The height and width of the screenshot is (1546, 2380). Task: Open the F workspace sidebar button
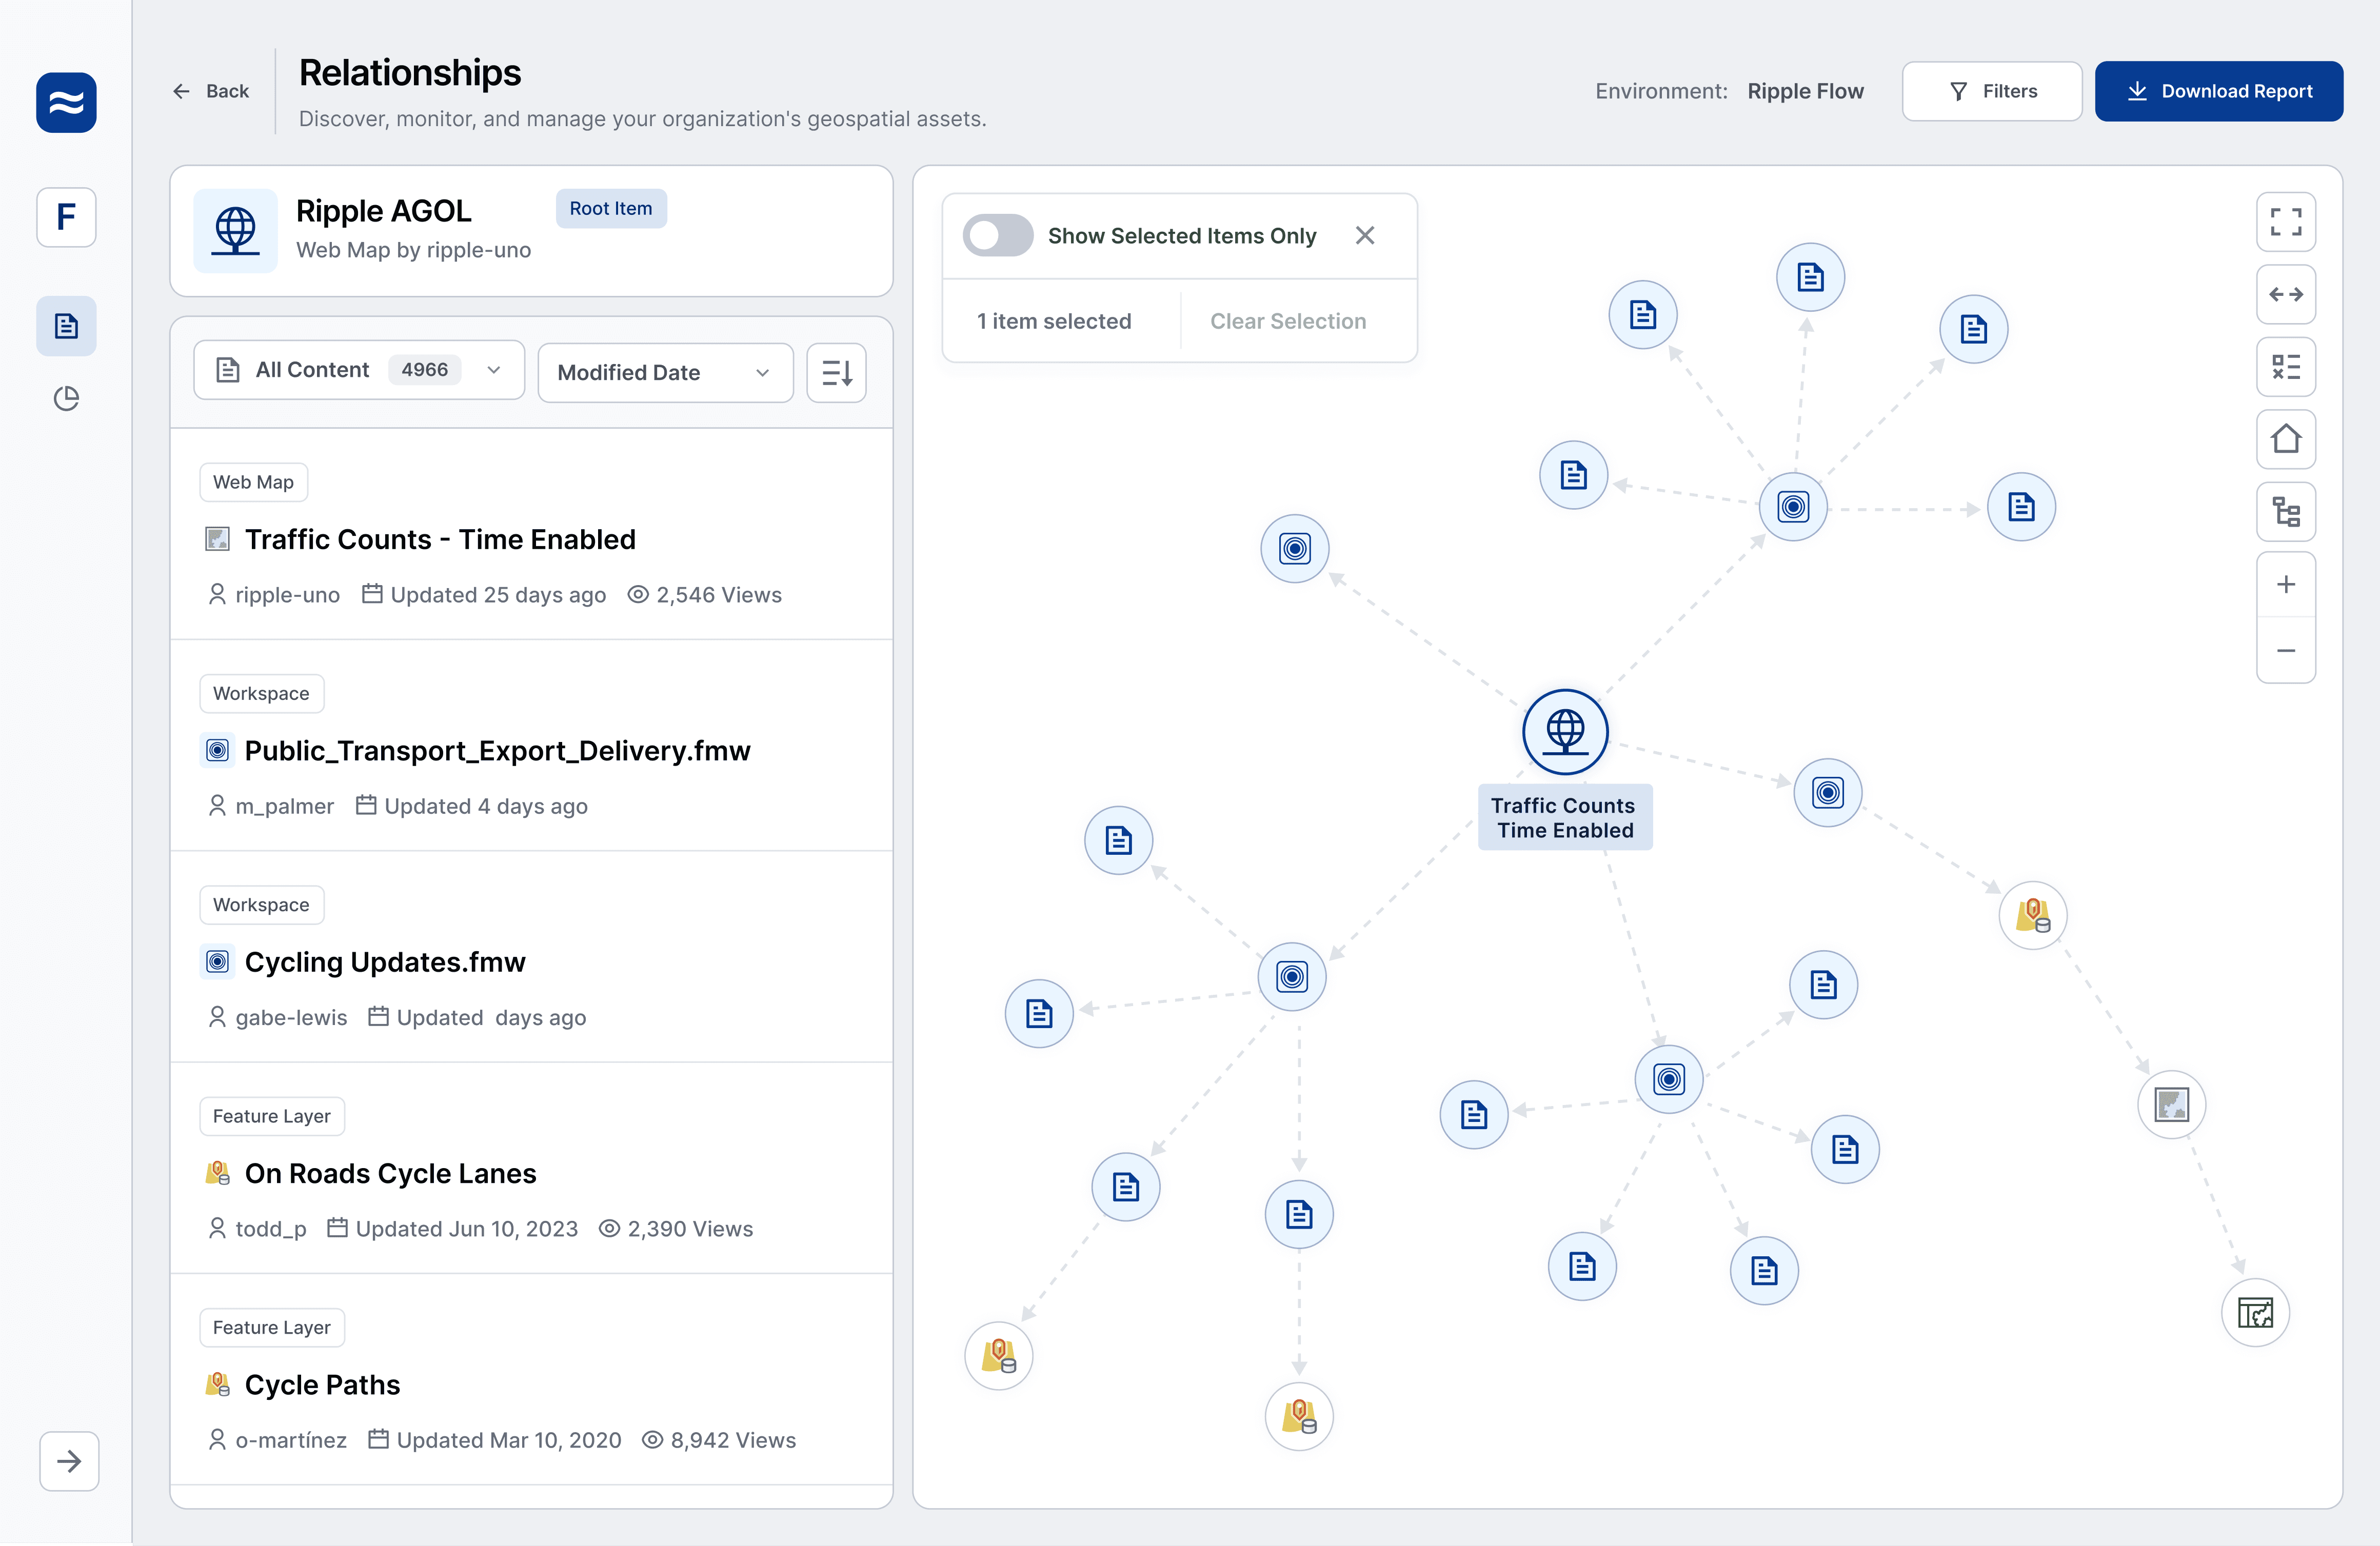[66, 216]
